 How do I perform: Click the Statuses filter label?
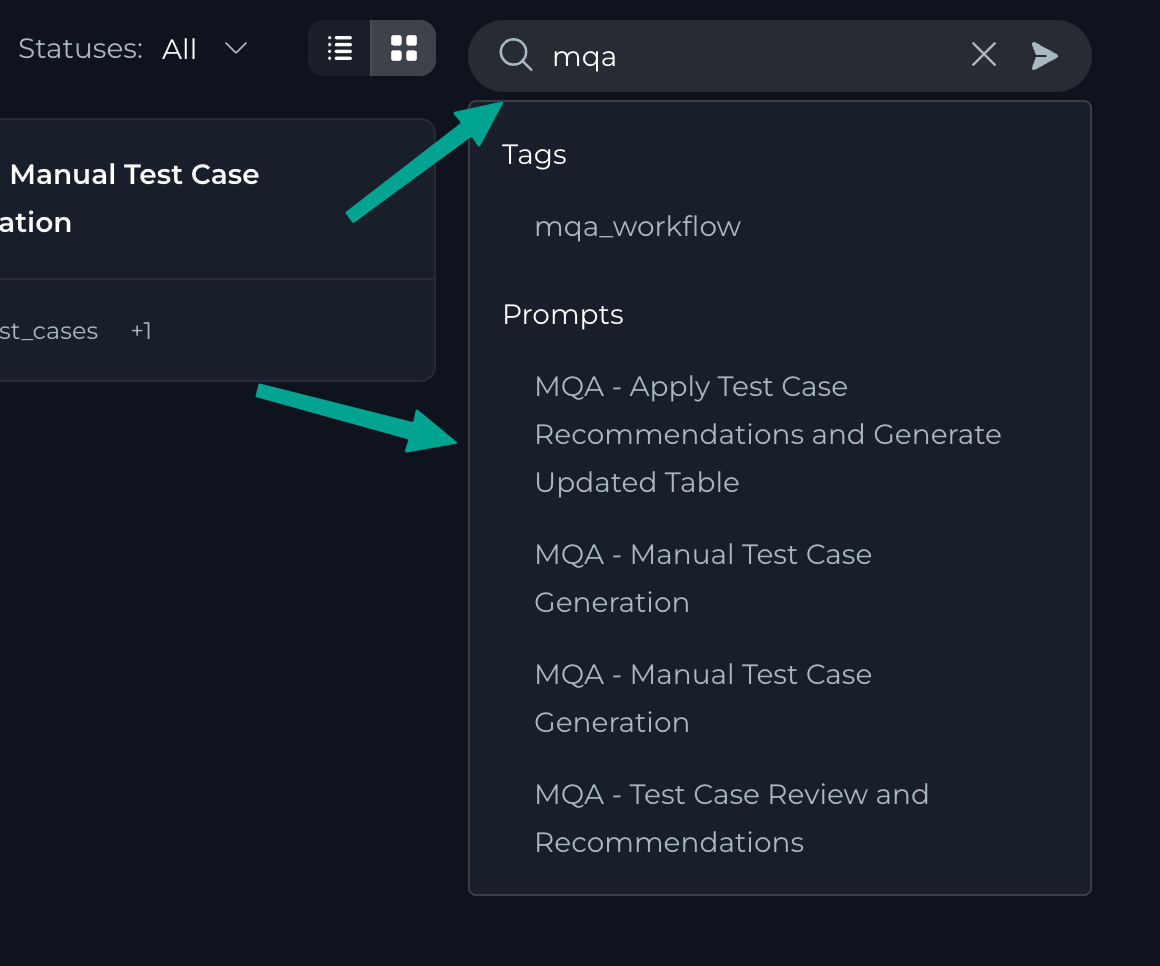click(80, 49)
